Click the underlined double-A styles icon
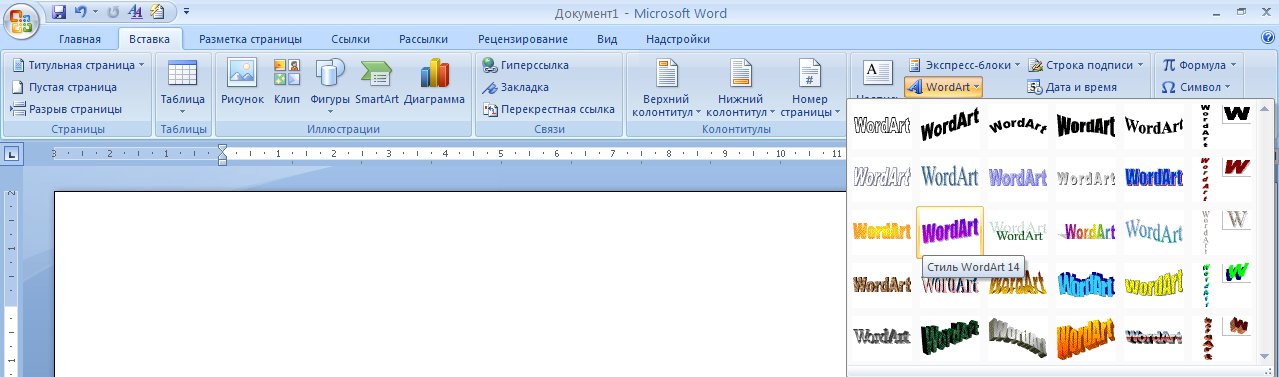The height and width of the screenshot is (377, 1279). (135, 13)
